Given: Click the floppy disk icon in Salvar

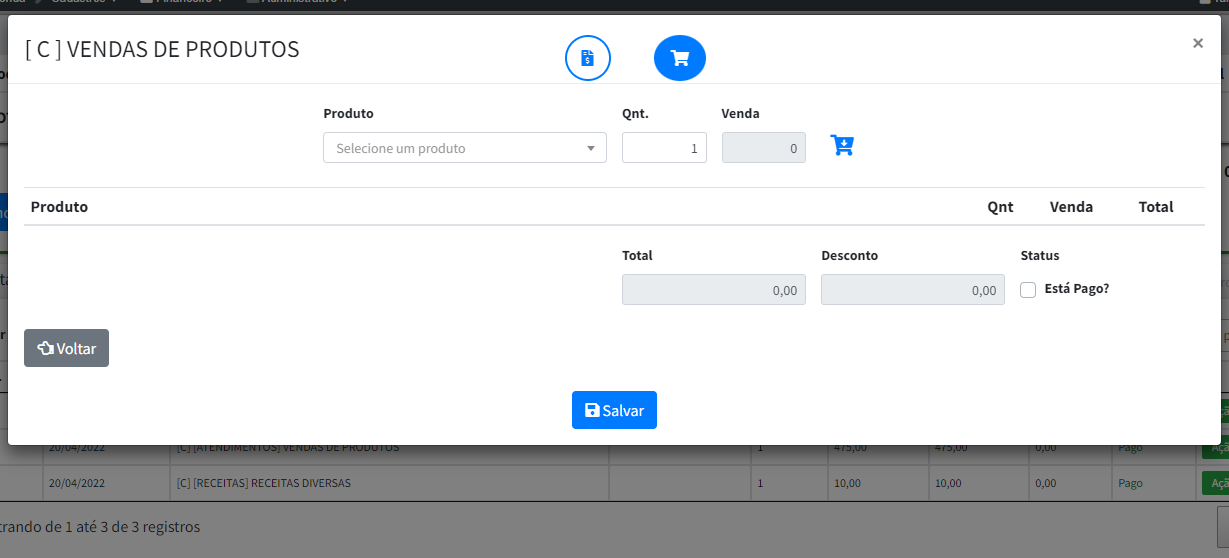Looking at the screenshot, I should pyautogui.click(x=592, y=410).
